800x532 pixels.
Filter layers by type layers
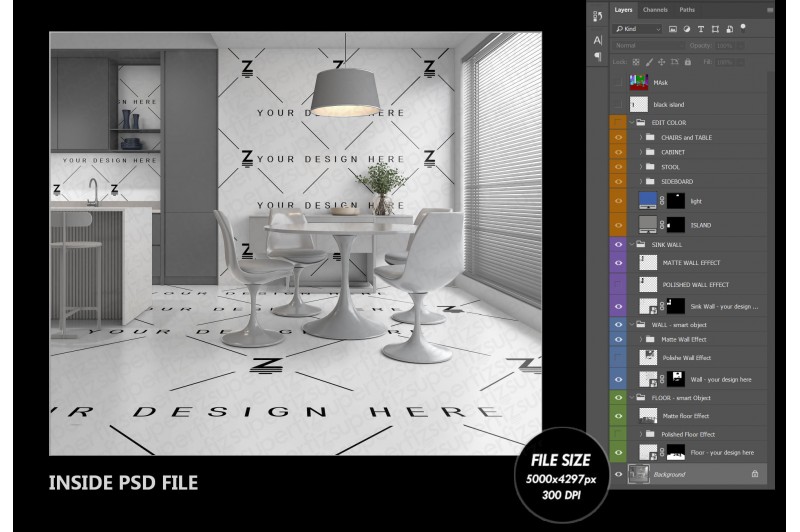point(701,29)
